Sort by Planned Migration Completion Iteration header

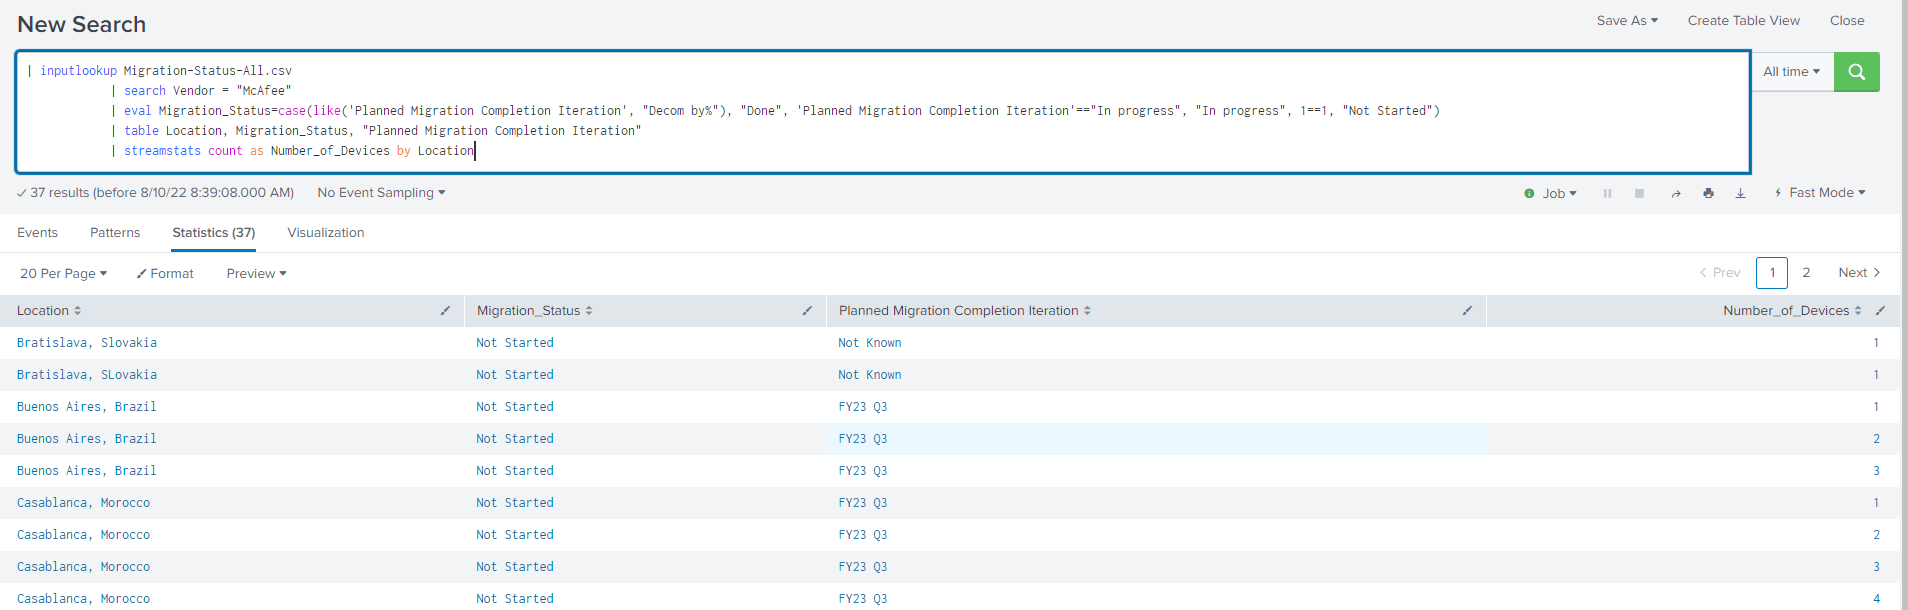[x=965, y=311]
